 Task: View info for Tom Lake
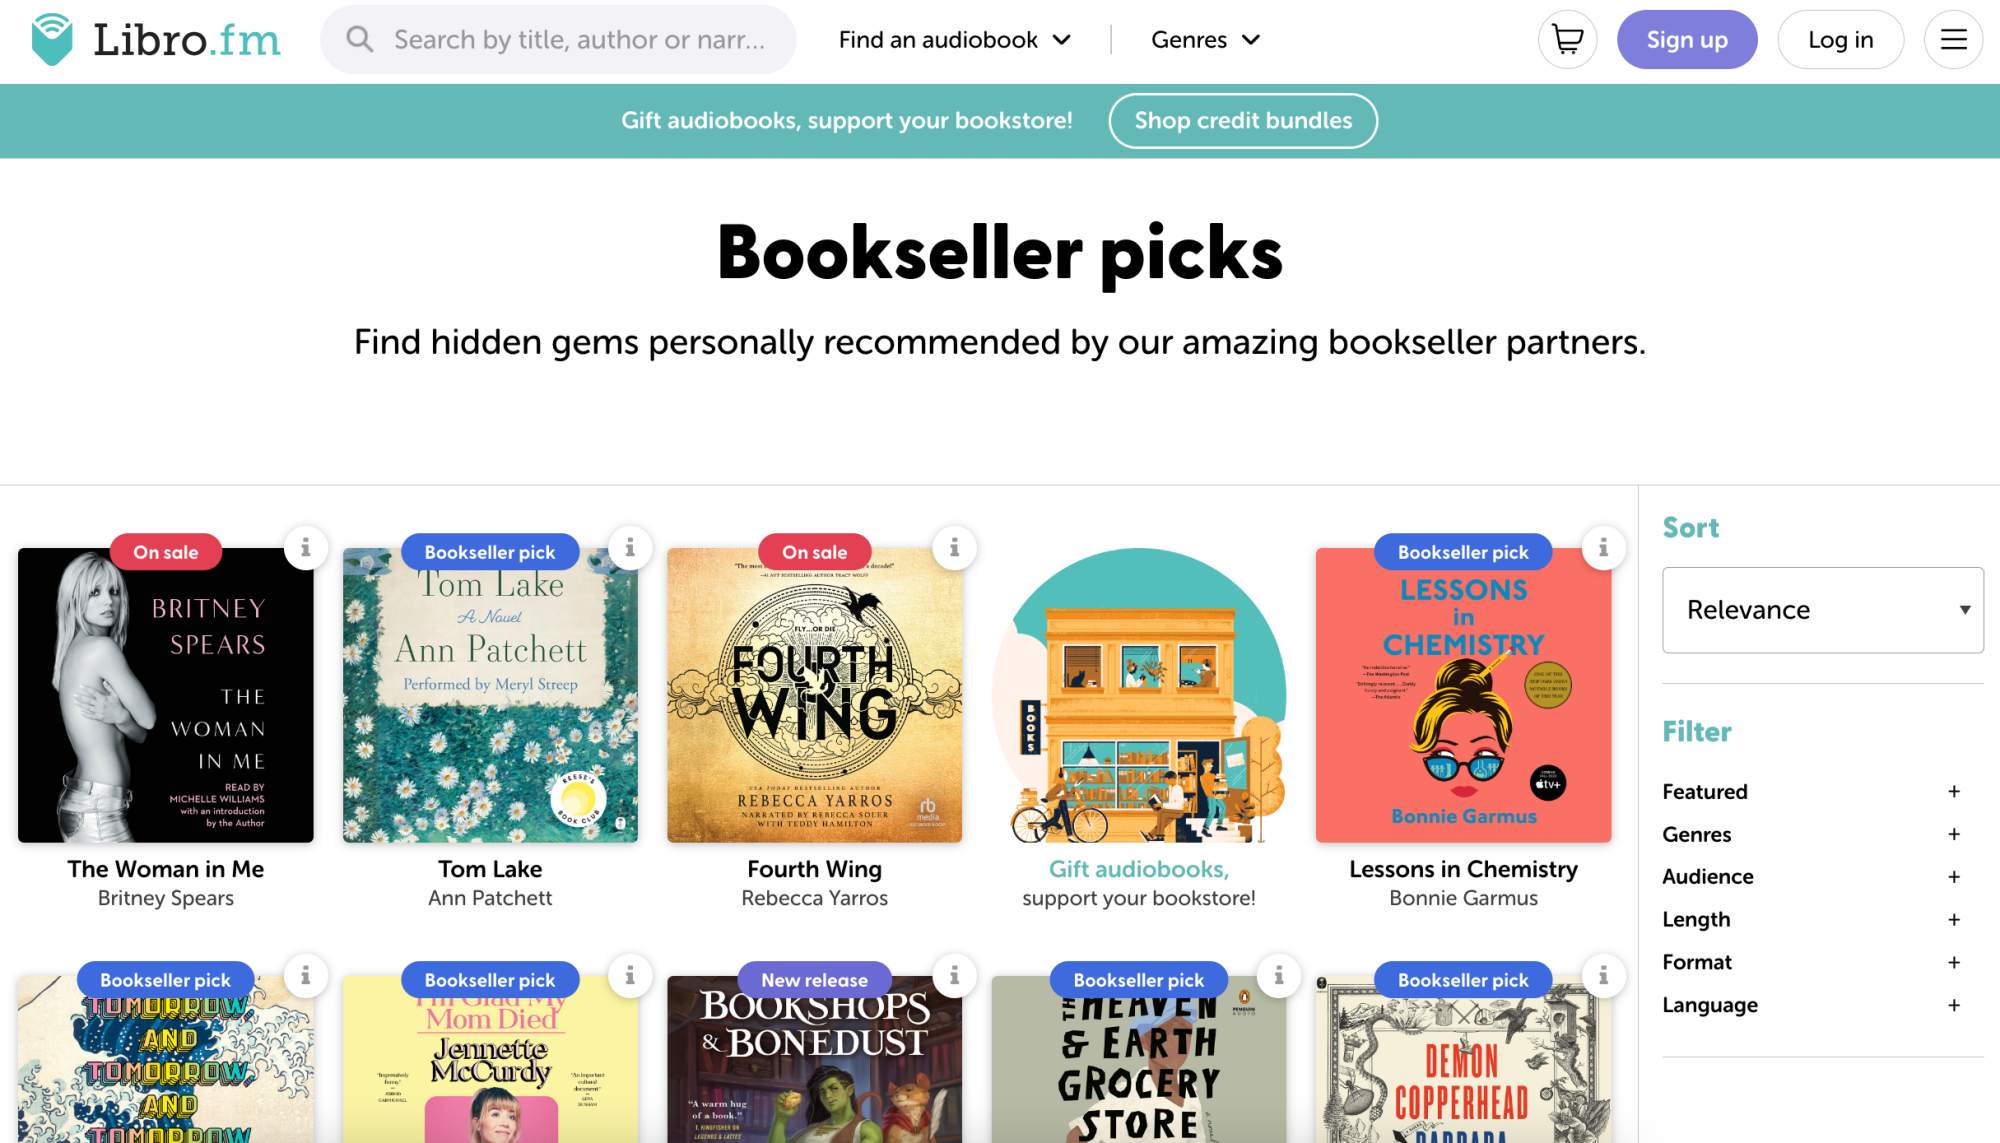click(x=630, y=548)
